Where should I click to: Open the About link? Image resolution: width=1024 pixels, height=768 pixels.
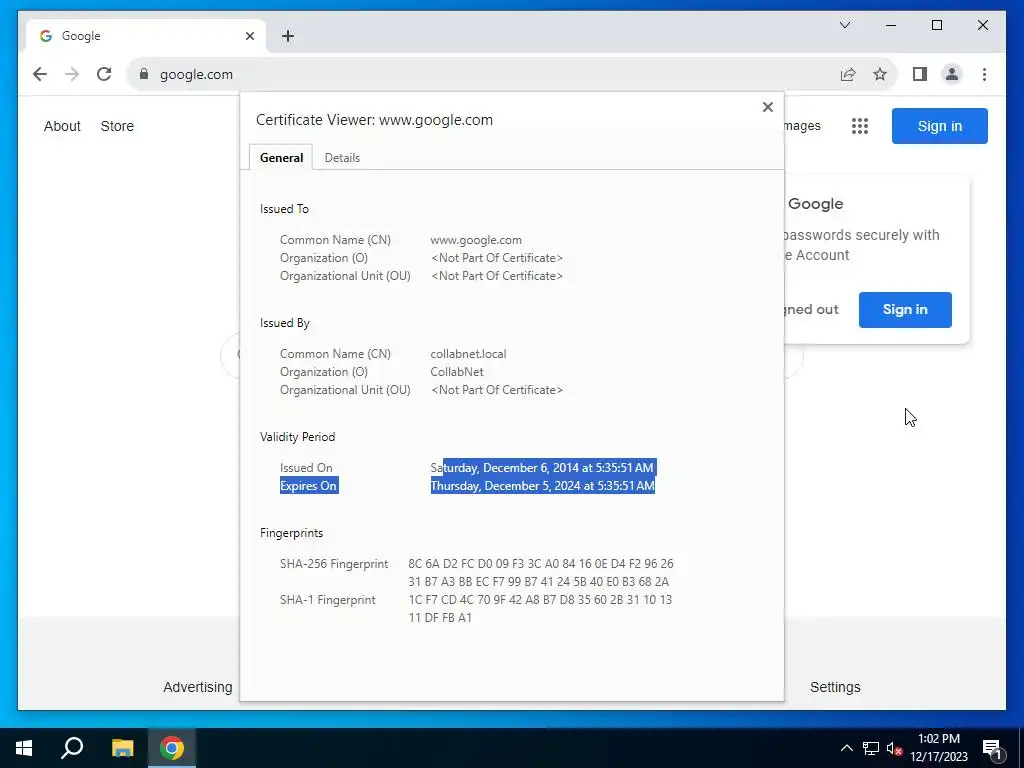click(62, 126)
